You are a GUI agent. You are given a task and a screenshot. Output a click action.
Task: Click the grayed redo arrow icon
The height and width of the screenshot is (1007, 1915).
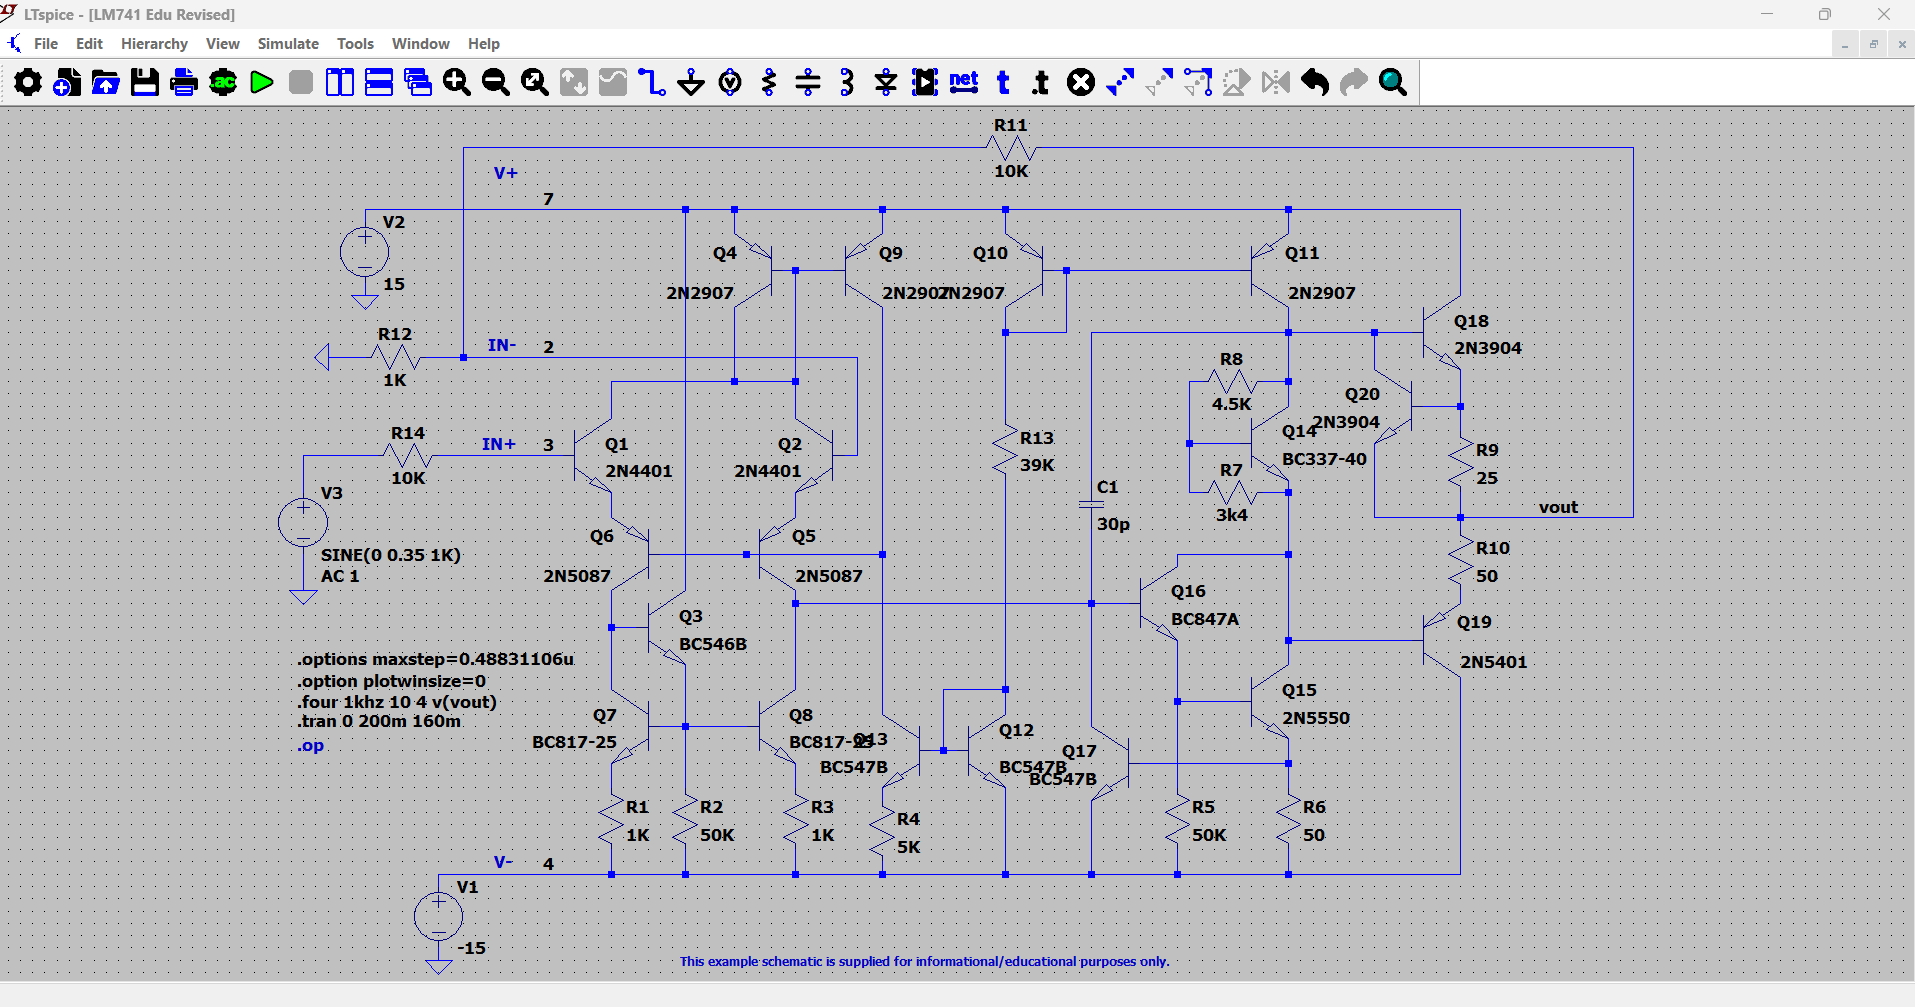1354,82
